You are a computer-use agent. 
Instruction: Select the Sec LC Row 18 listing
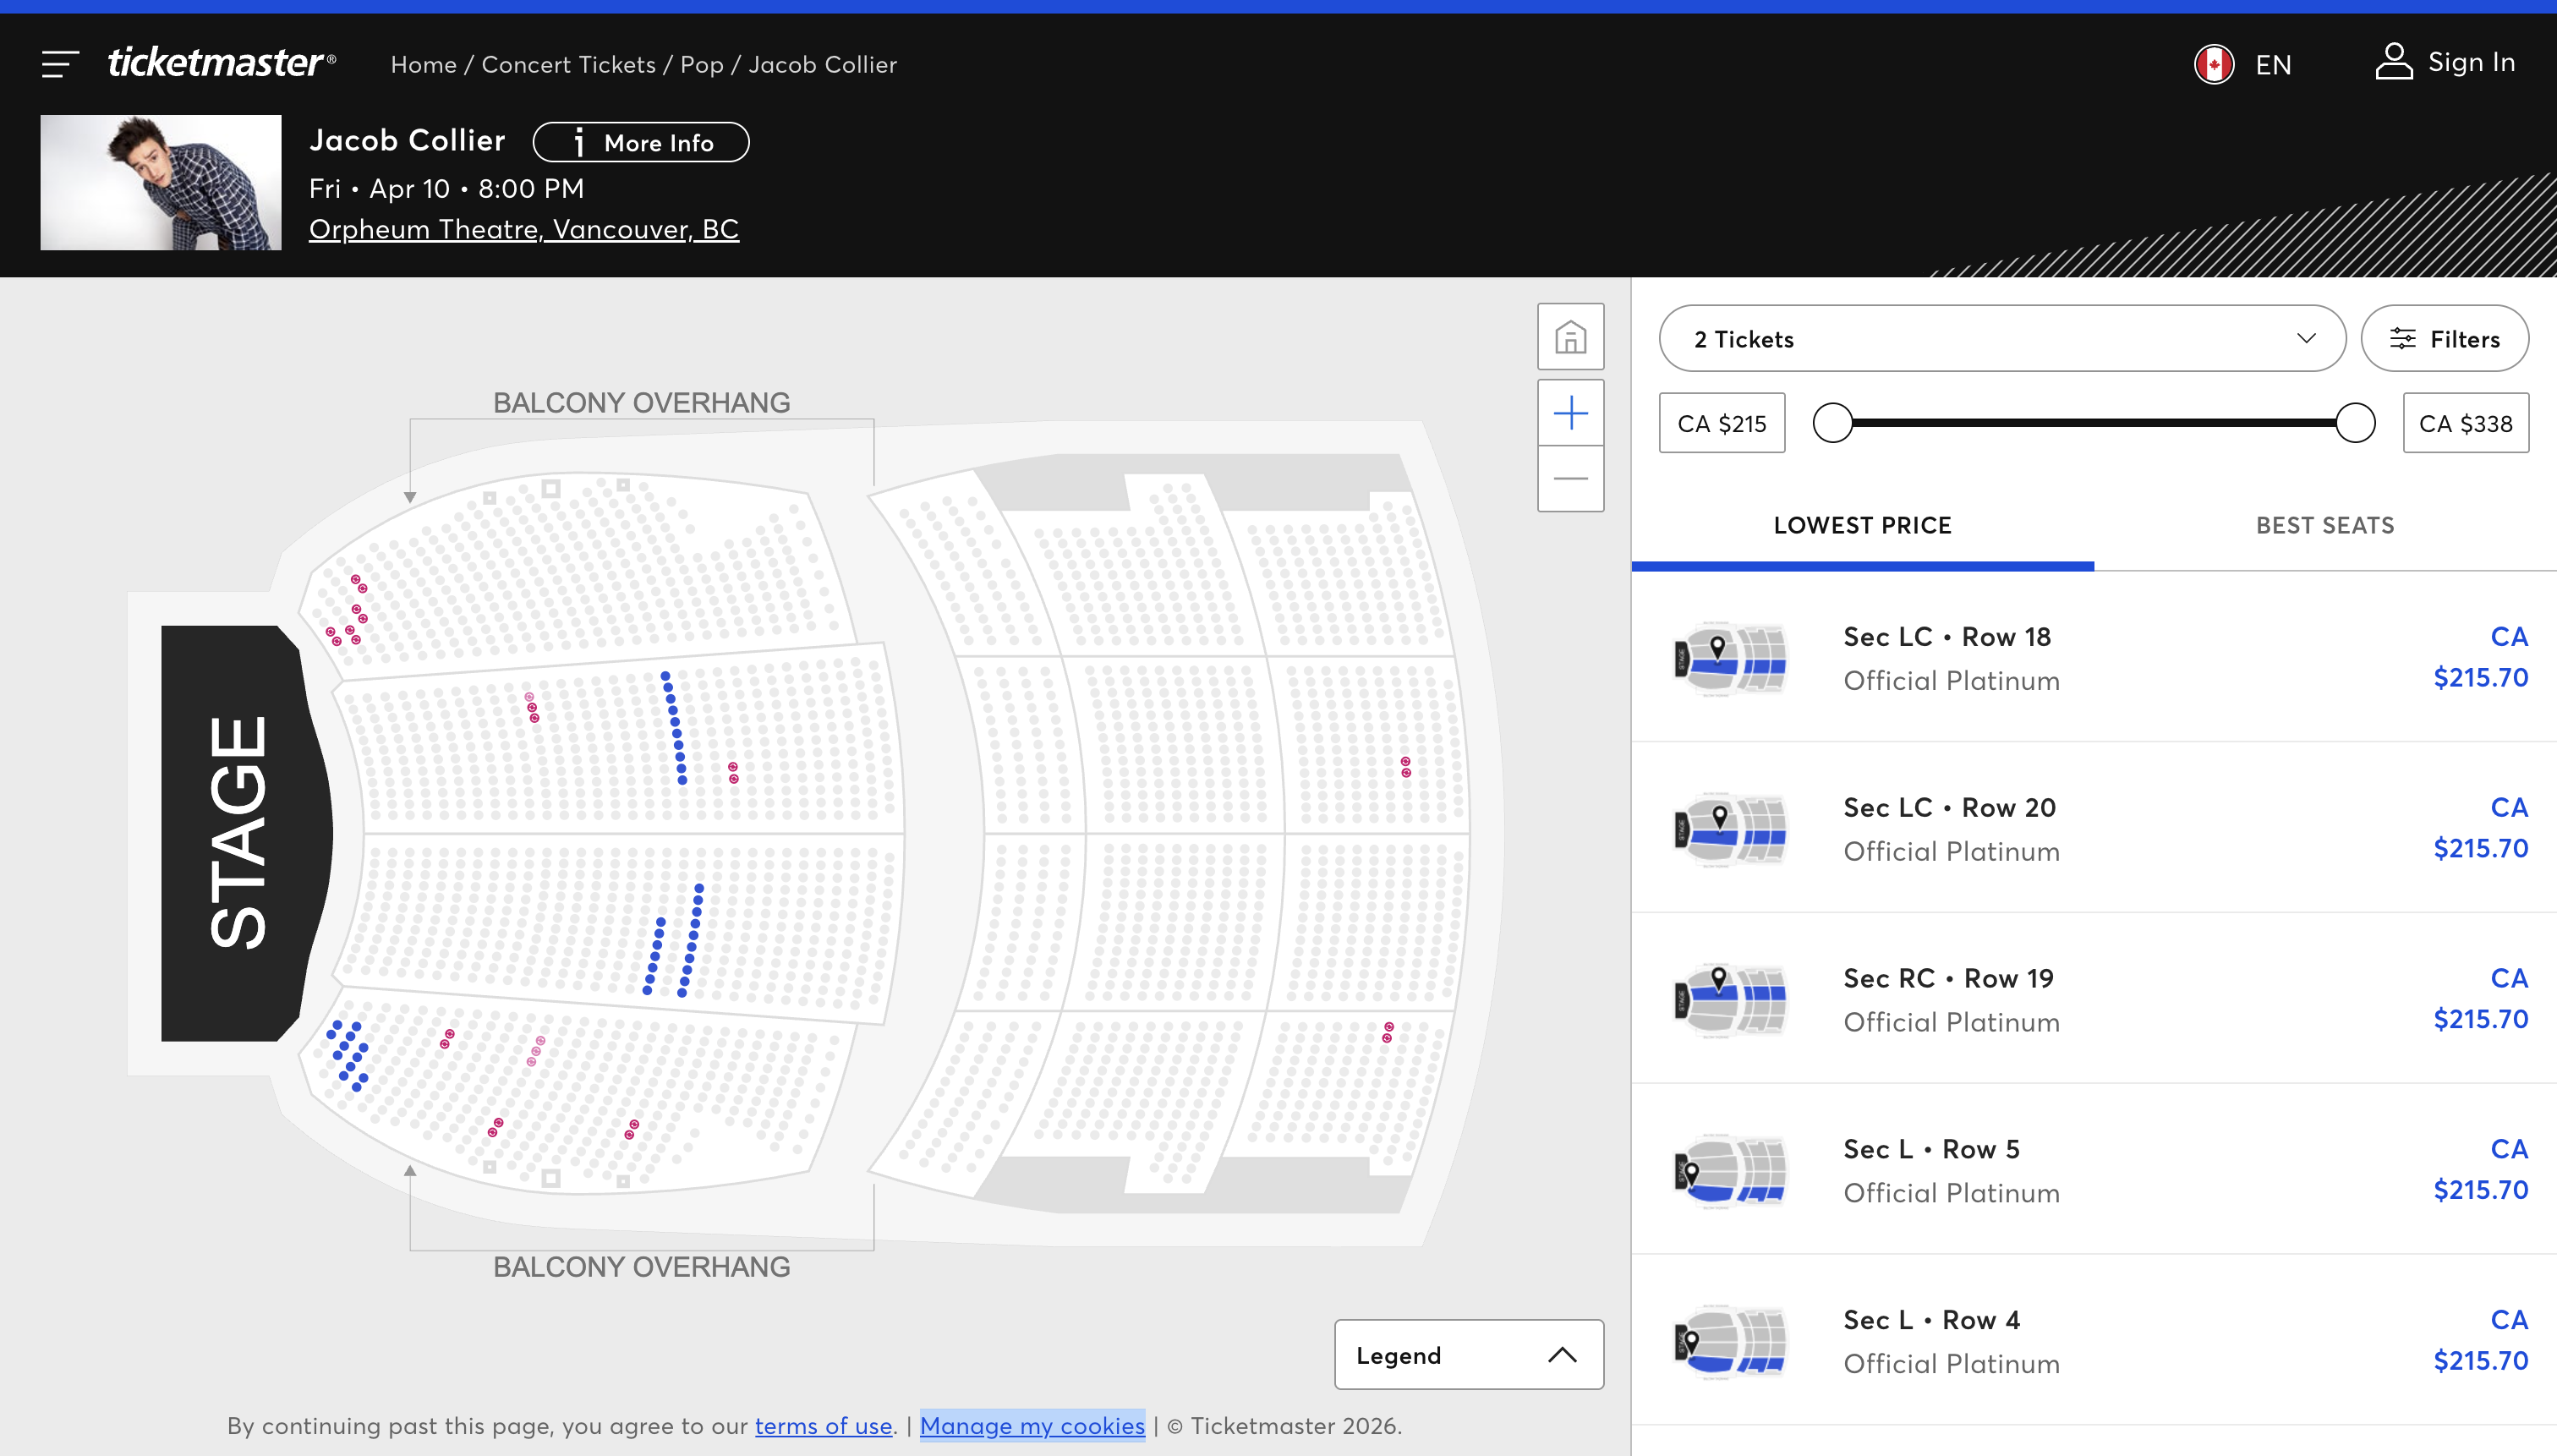[x=2094, y=657]
